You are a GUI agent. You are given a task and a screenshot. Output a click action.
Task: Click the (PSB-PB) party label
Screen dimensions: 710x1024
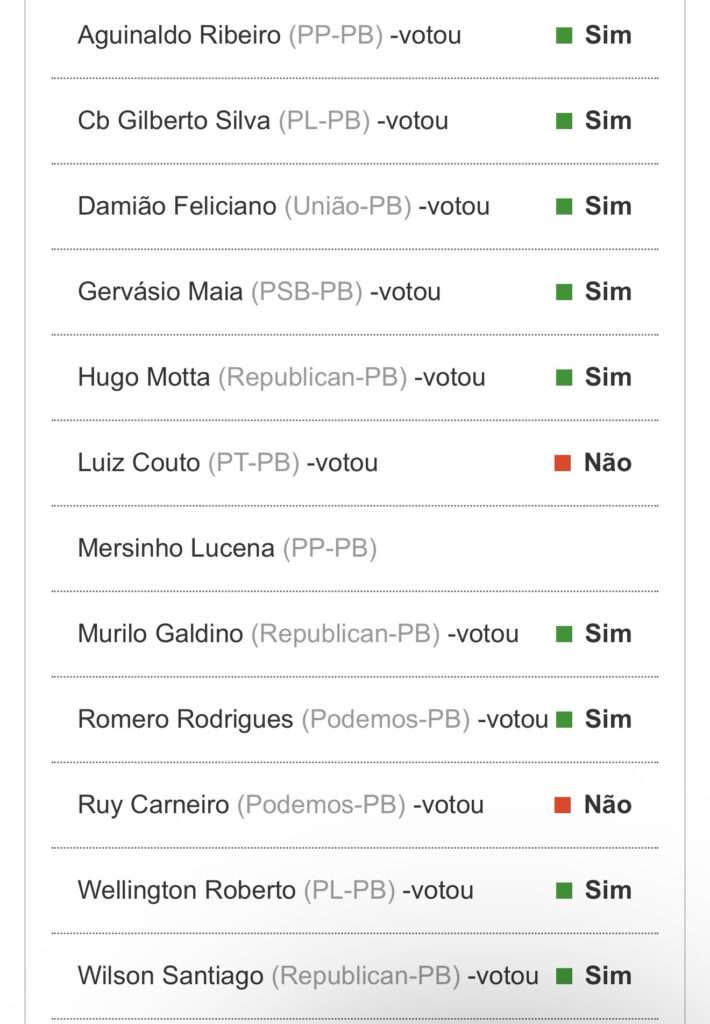click(x=306, y=292)
